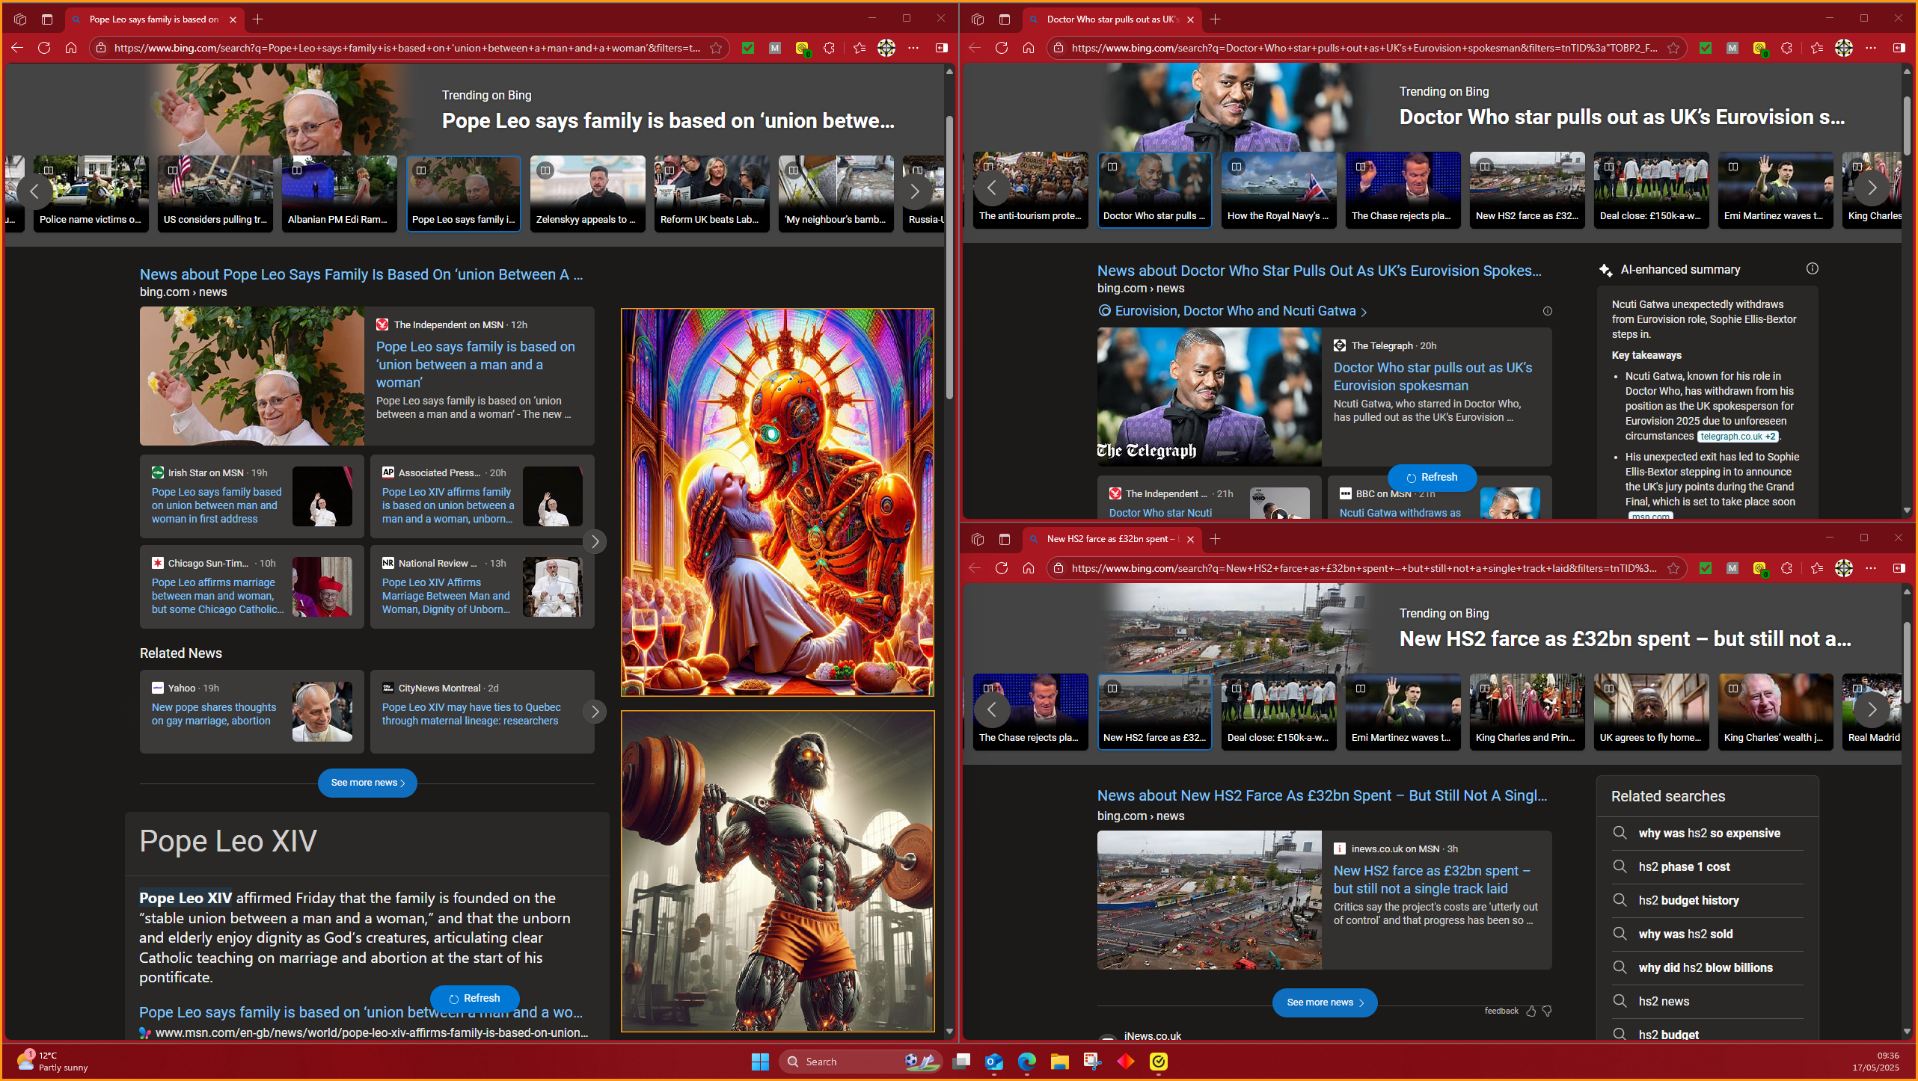
Task: Switch to 'New HS2 farce as £32bn spent' tab
Action: 1112,539
